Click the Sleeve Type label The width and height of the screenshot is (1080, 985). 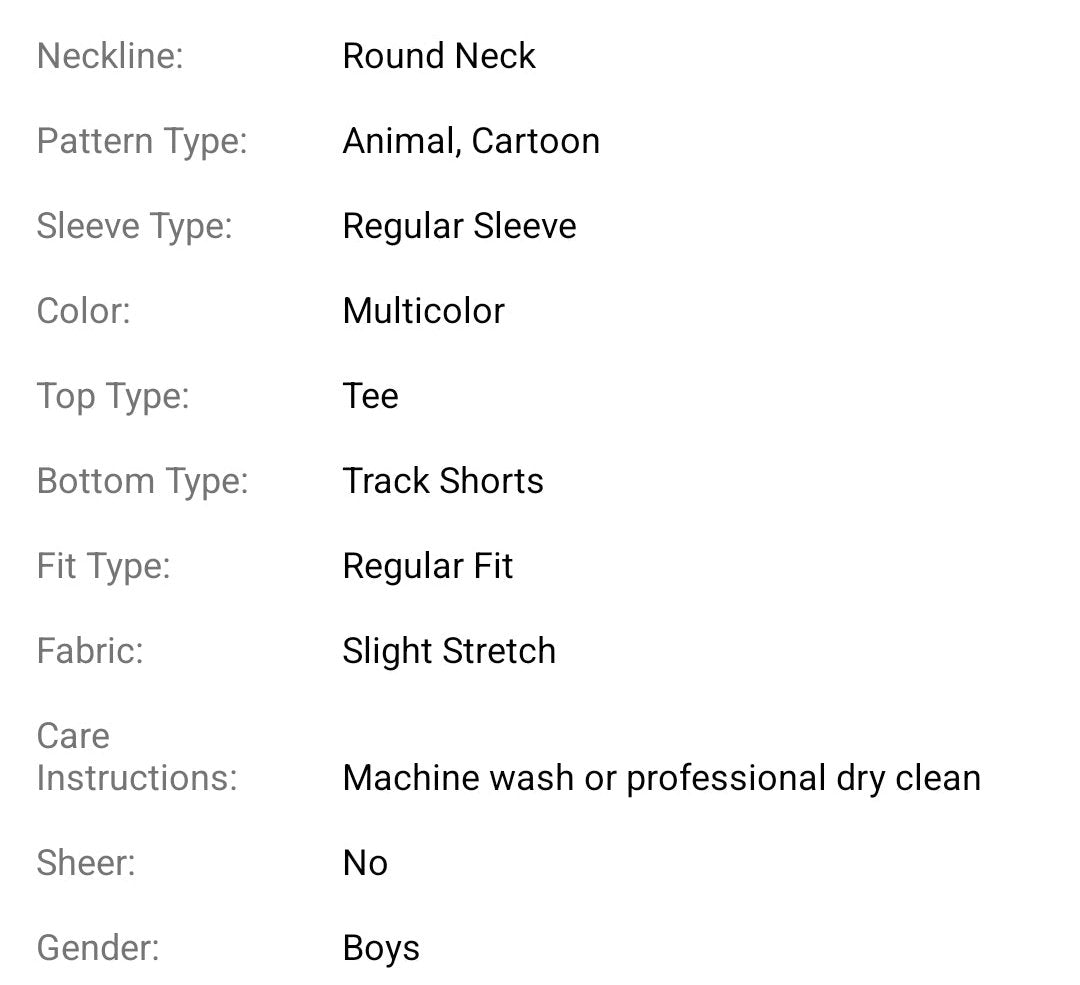(x=134, y=226)
